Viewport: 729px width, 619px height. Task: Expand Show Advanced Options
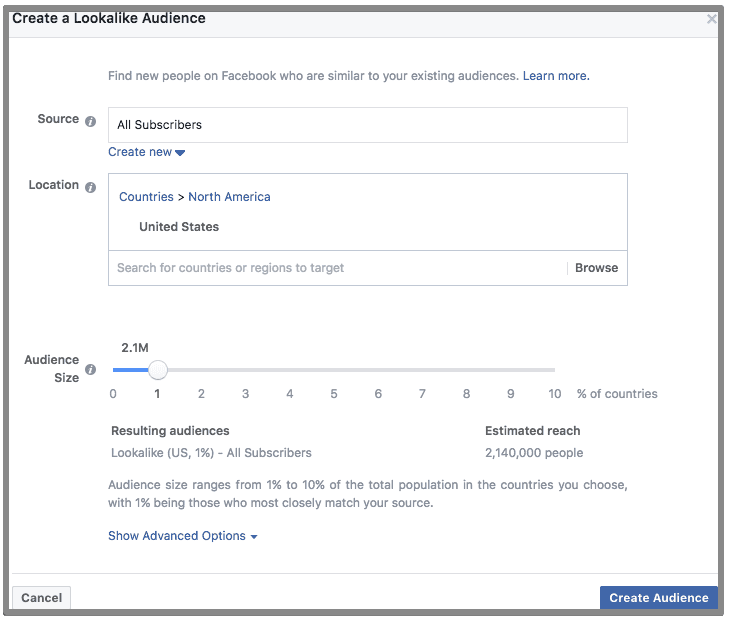(x=182, y=536)
